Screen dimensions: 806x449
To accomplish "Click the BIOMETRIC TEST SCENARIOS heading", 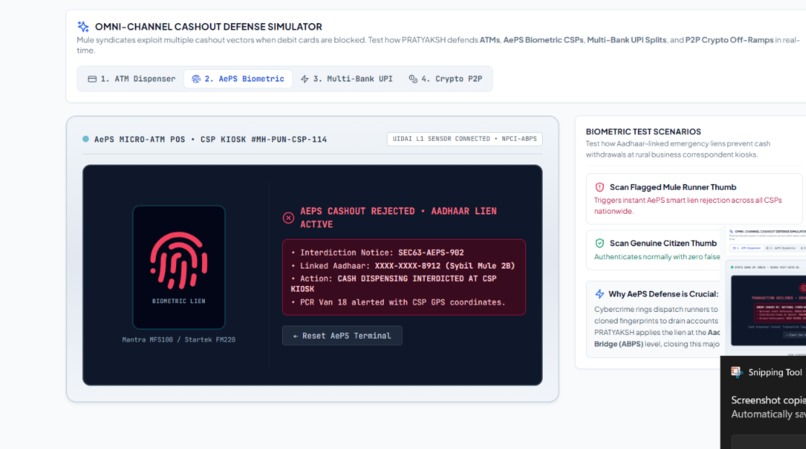I will (643, 132).
